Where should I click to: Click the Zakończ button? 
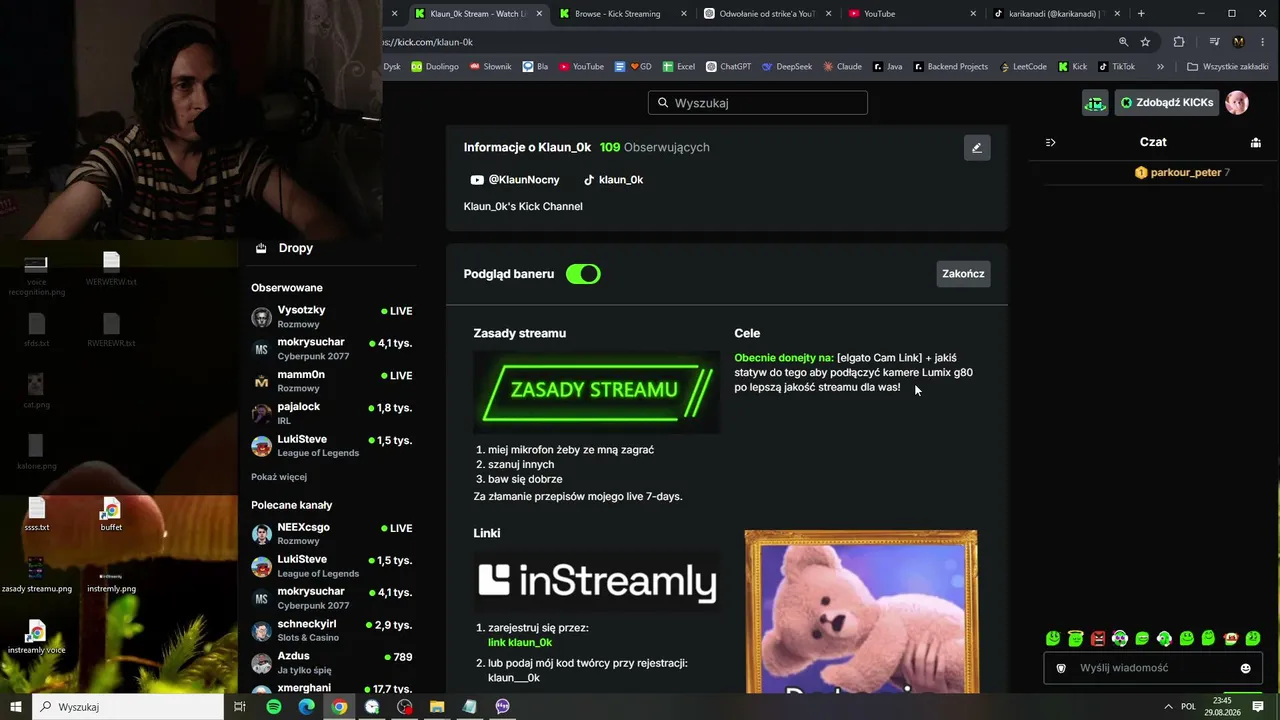[x=963, y=274]
